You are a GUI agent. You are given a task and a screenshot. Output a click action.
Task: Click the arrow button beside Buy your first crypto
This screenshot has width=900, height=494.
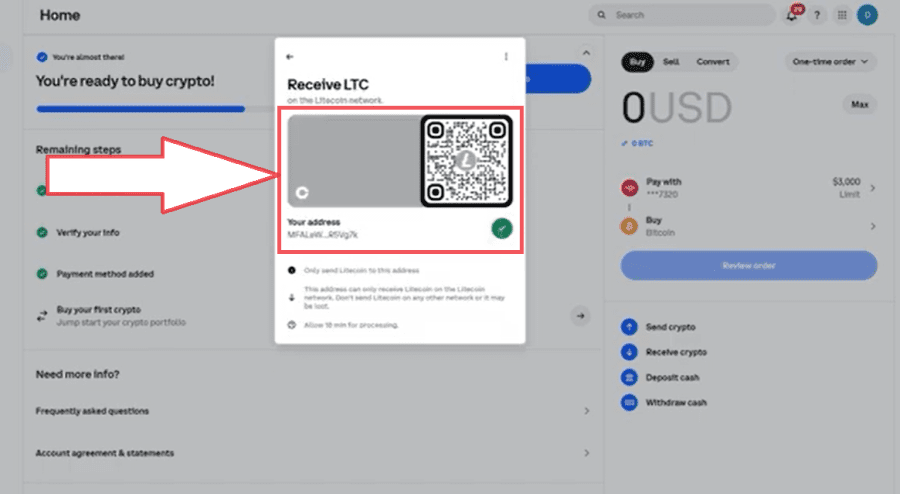pos(580,316)
